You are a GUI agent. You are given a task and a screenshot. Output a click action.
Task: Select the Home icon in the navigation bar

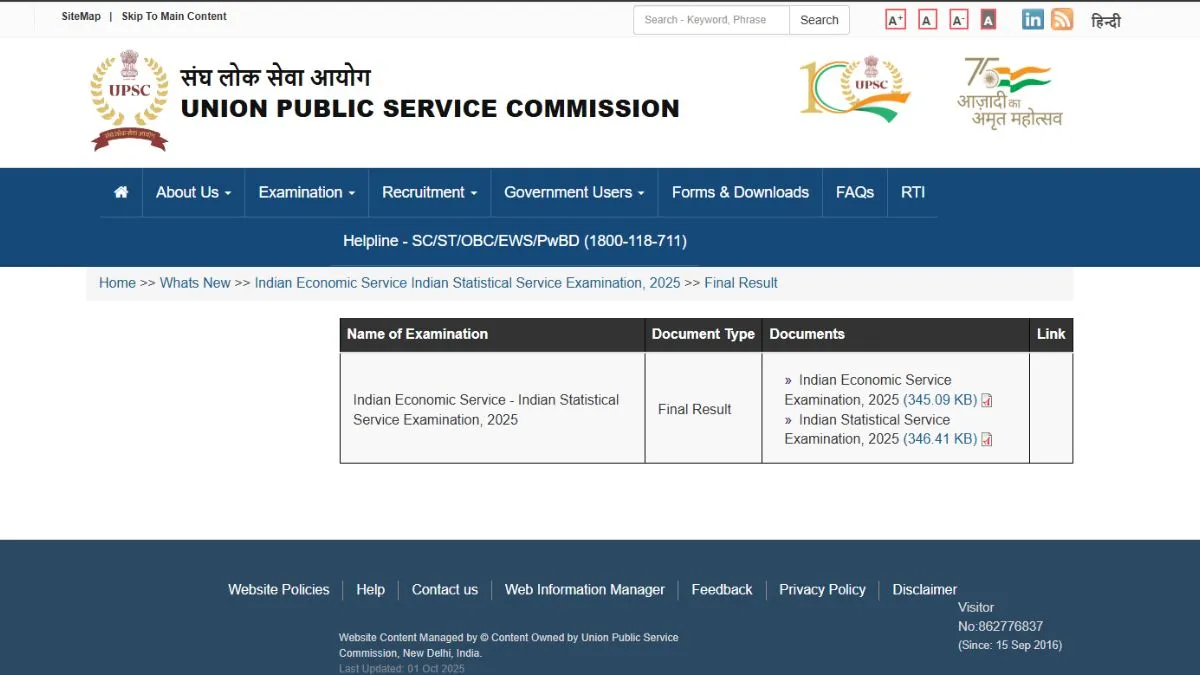[120, 192]
